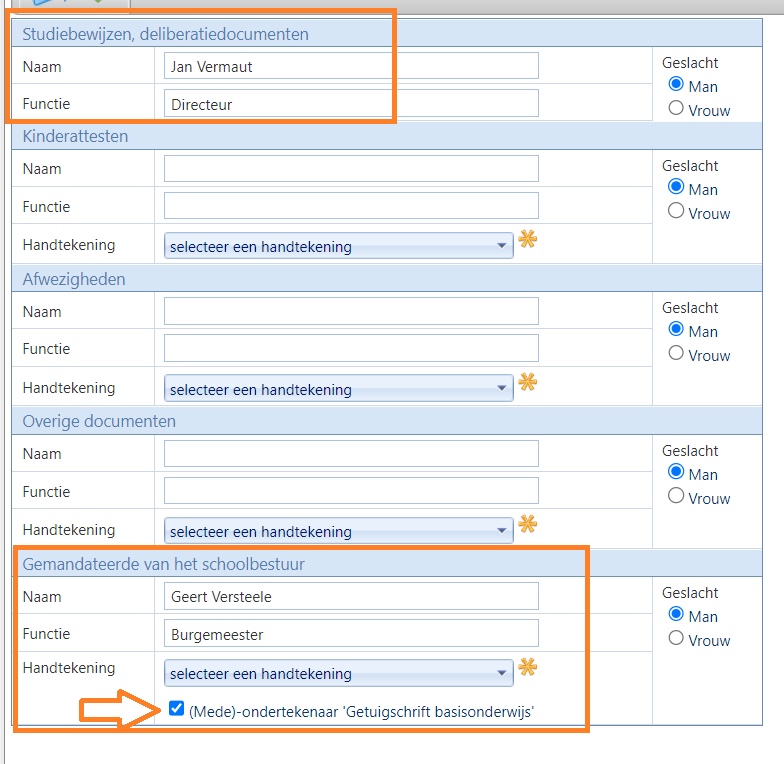The width and height of the screenshot is (784, 764).
Task: Click the Afwezigheden Functie text field
Action: (x=352, y=348)
